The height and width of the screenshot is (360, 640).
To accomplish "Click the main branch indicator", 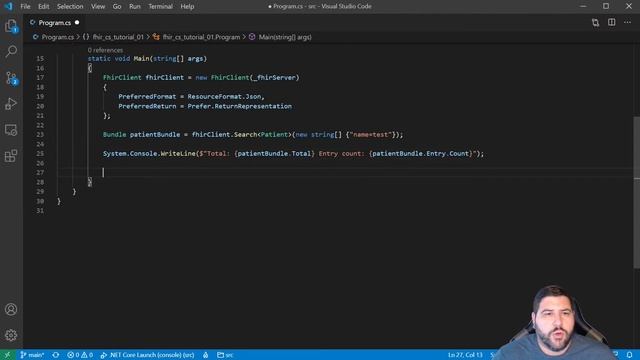I will pos(32,355).
